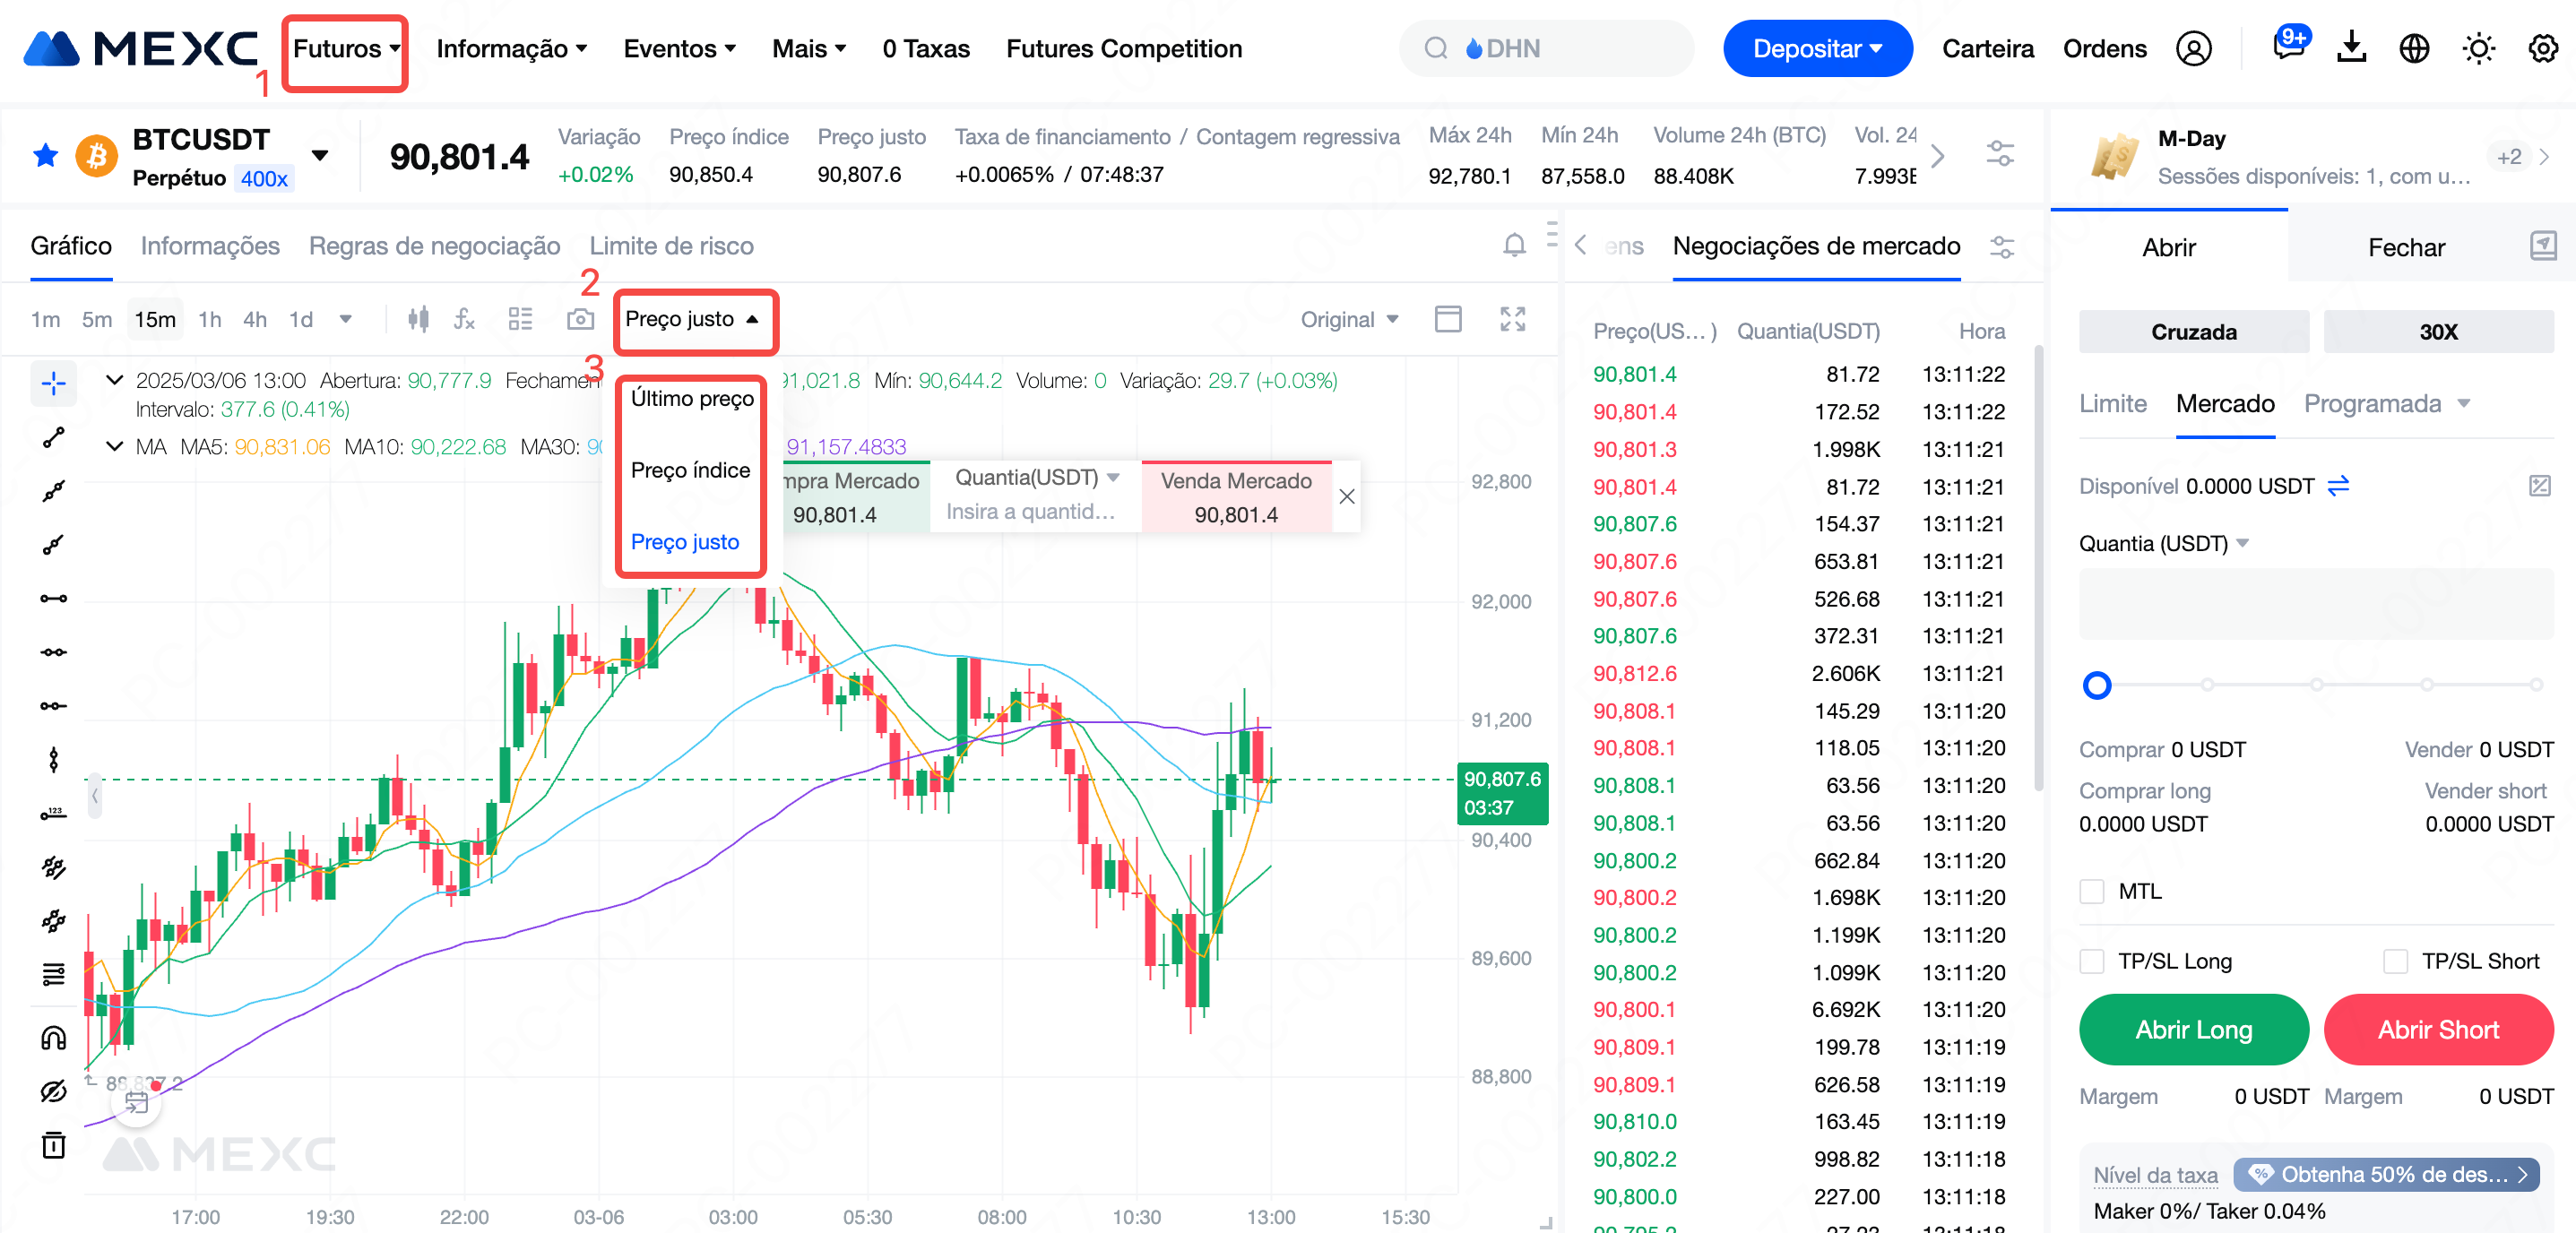This screenshot has width=2576, height=1233.
Task: Open the Original chart mode dropdown
Action: [x=1348, y=319]
